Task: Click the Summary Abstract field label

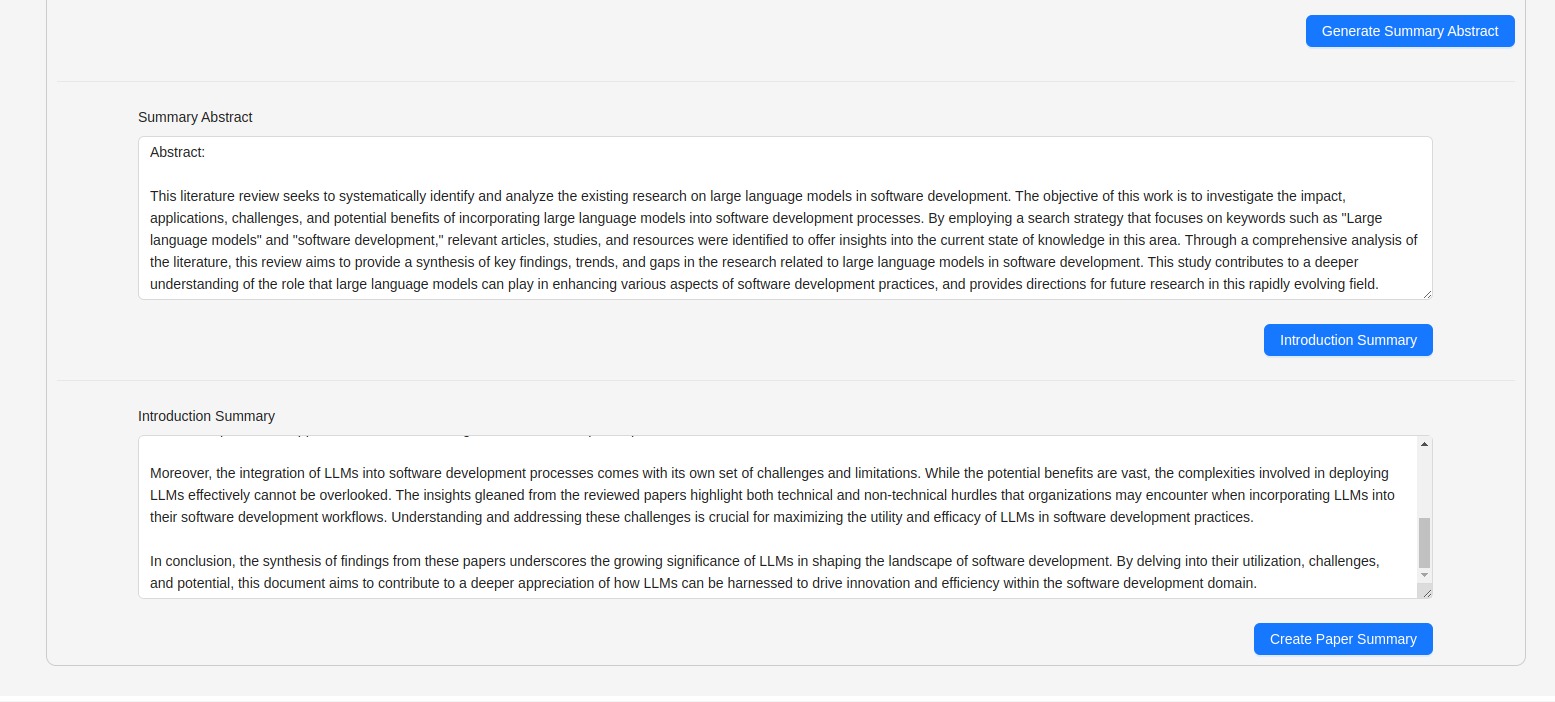Action: tap(195, 117)
